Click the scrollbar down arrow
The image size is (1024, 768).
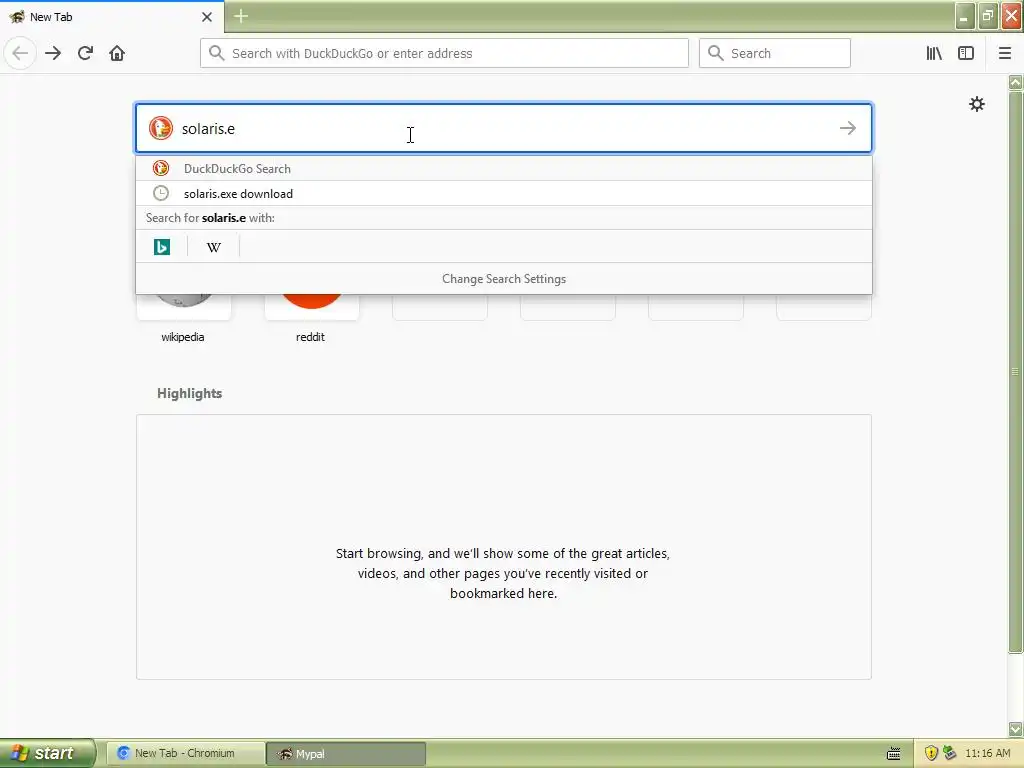(x=1015, y=729)
